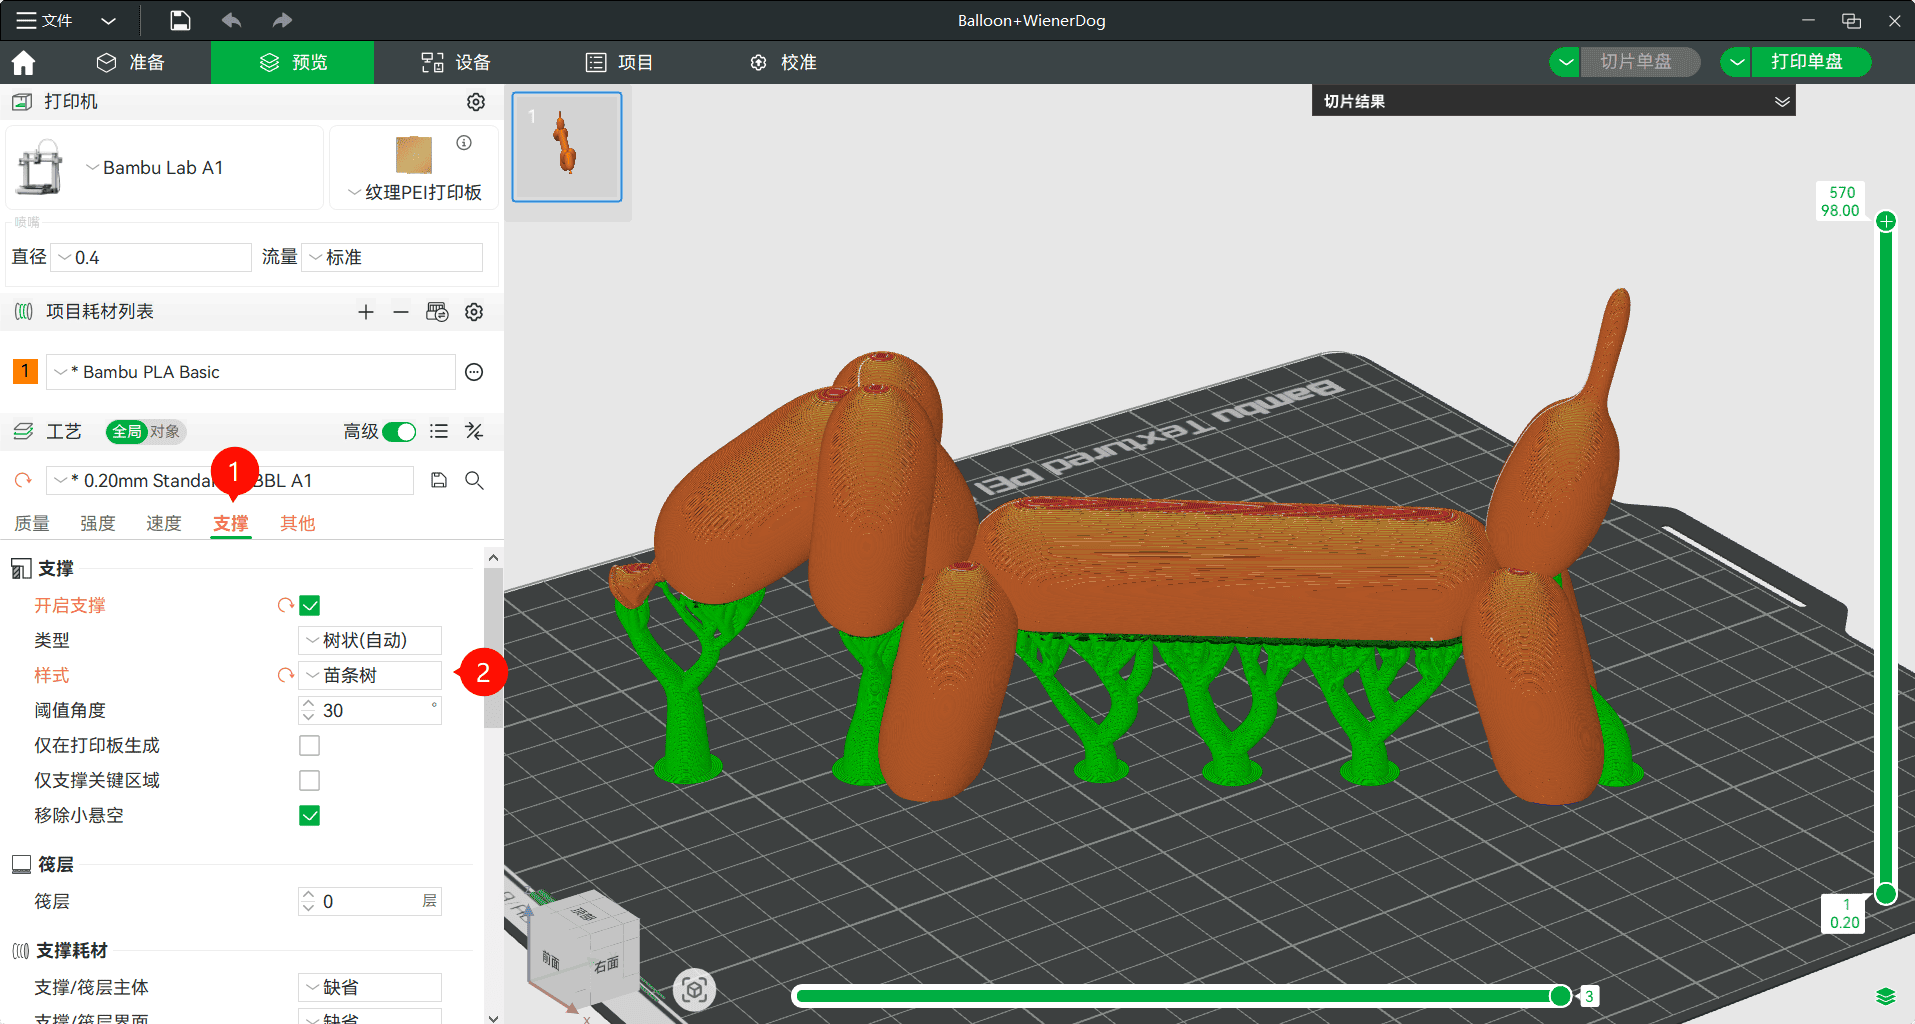Image resolution: width=1915 pixels, height=1024 pixels.
Task: Save the process preset icon
Action: point(438,481)
